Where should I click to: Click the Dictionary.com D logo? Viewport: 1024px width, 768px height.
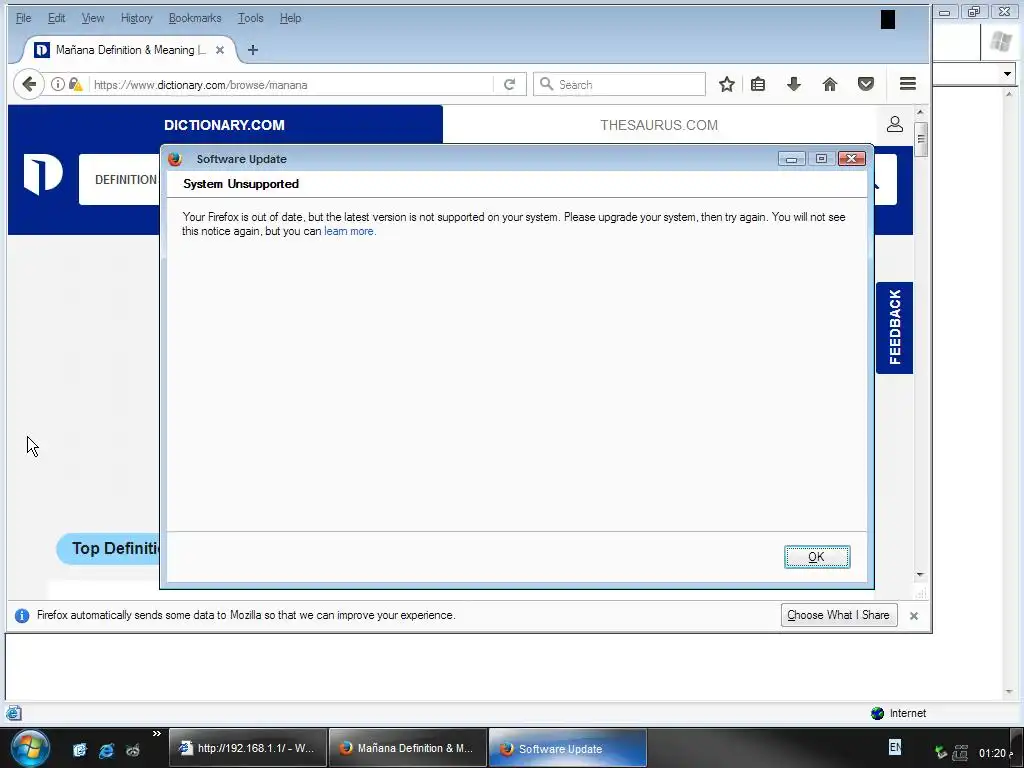(x=43, y=174)
